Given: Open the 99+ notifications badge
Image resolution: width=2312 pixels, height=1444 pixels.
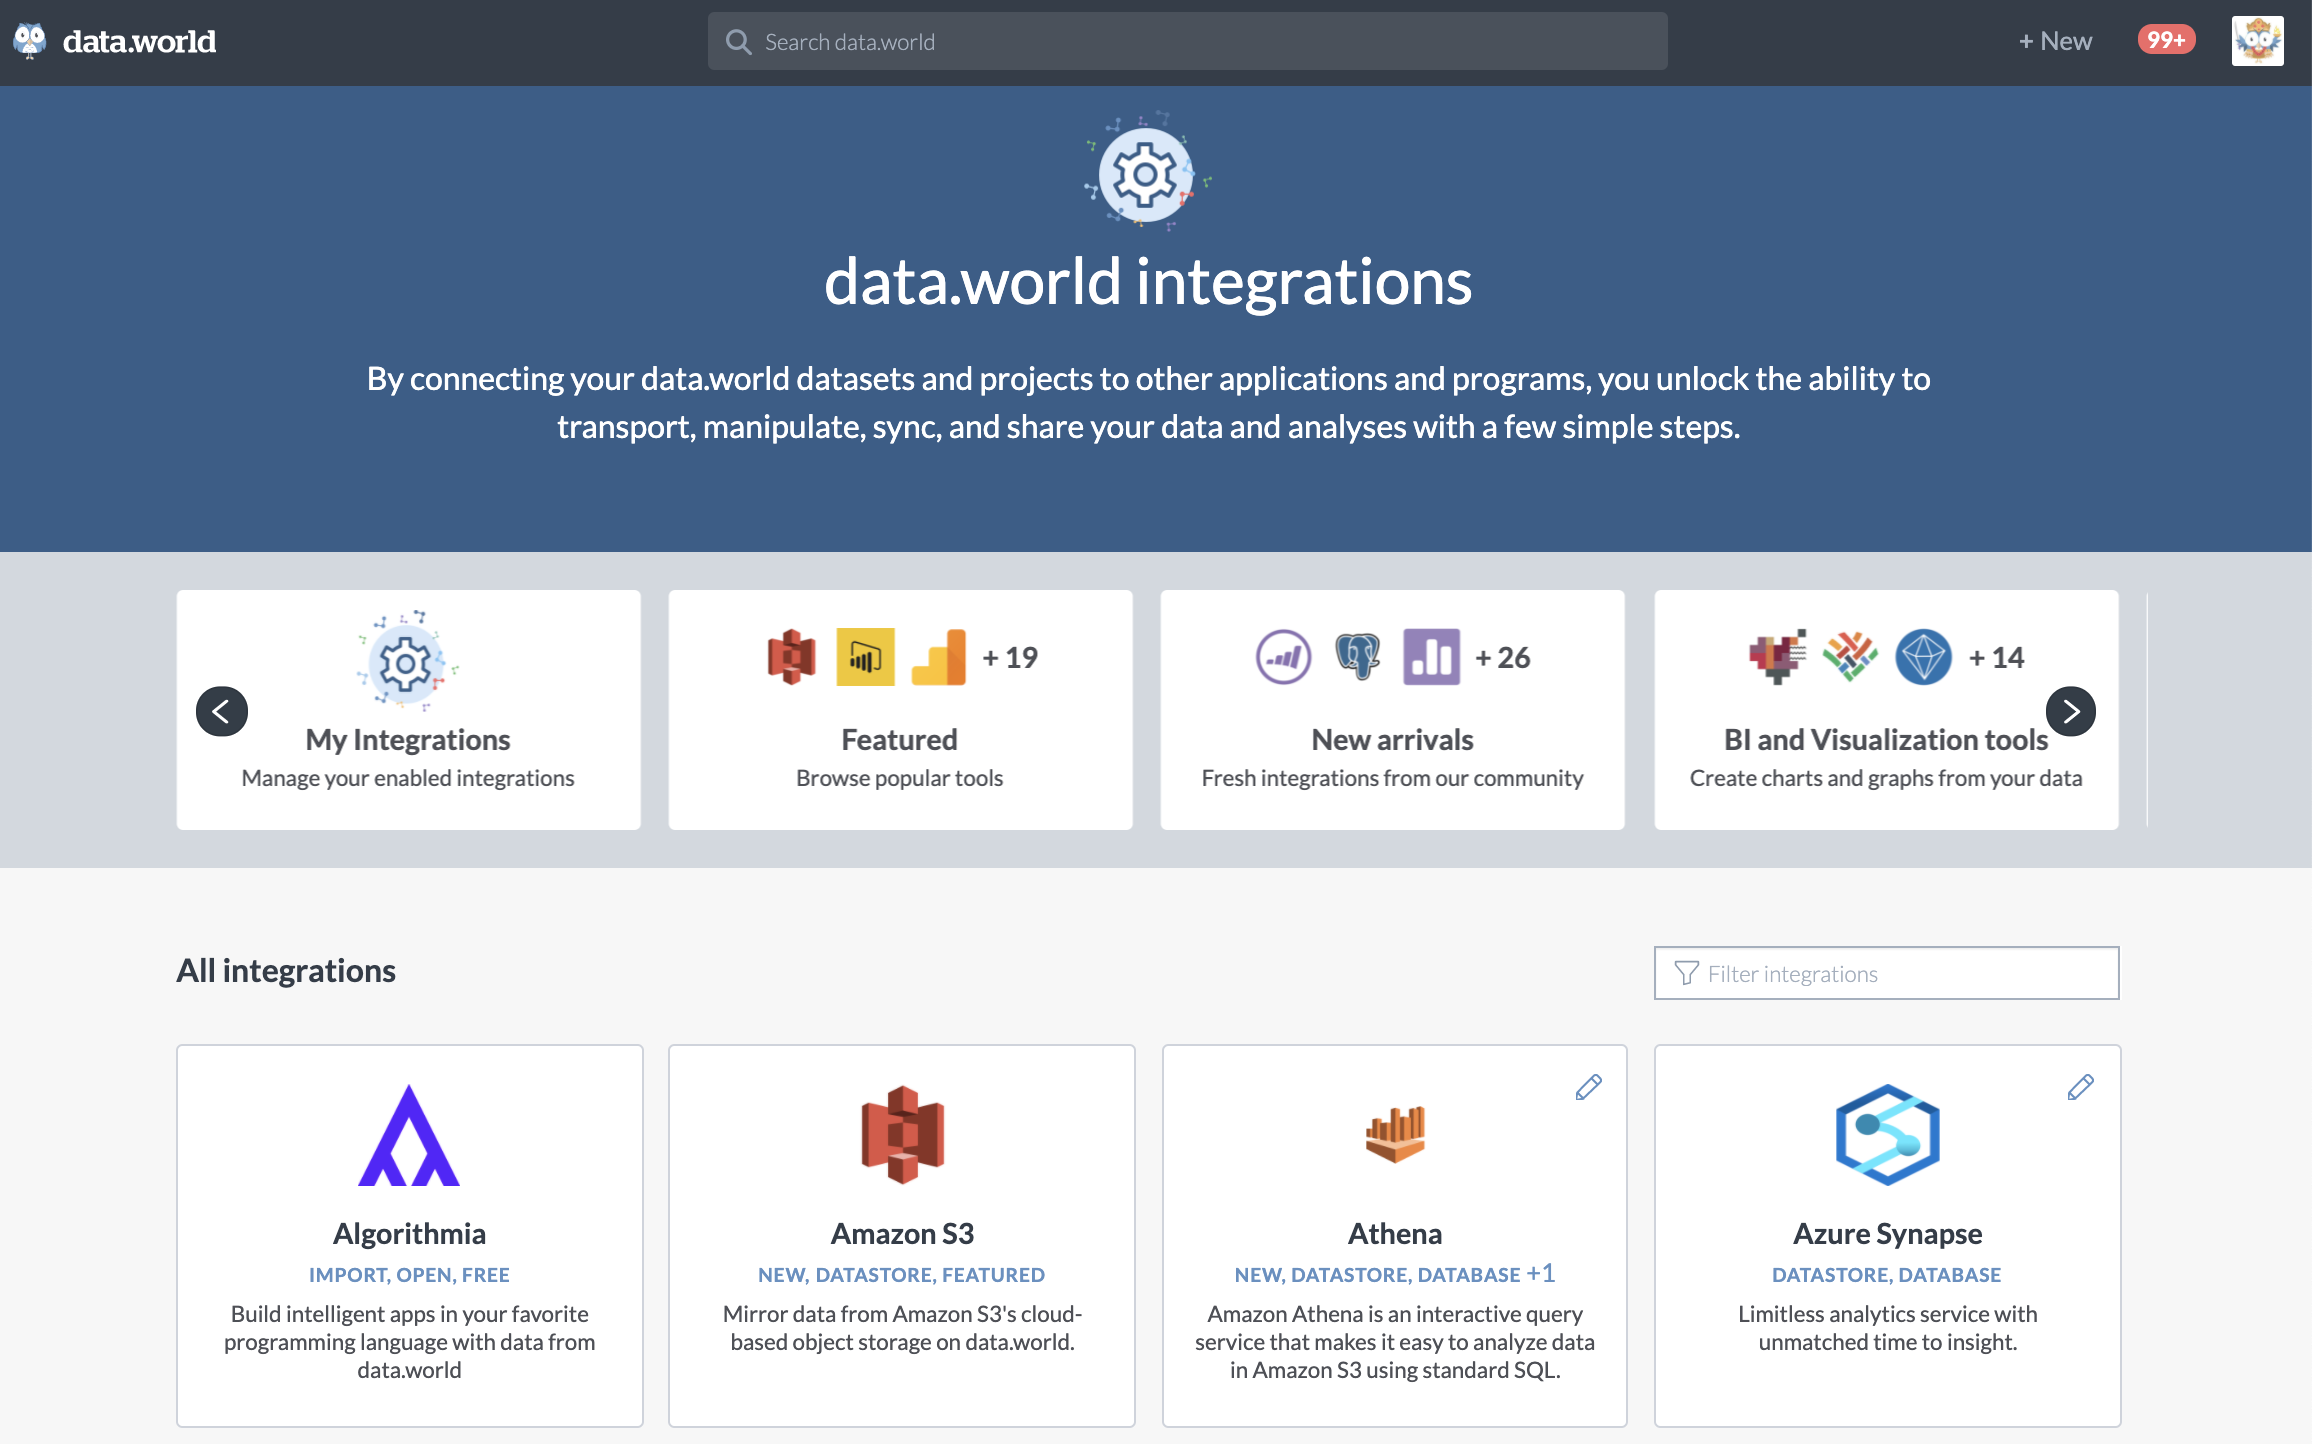Looking at the screenshot, I should tap(2166, 40).
